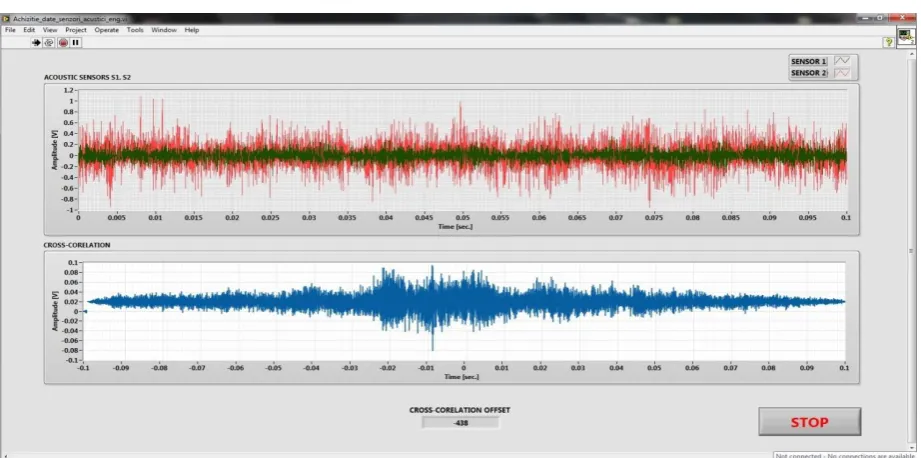Click the Run arrow in the toolbar
This screenshot has height=458, width=921.
[36, 43]
